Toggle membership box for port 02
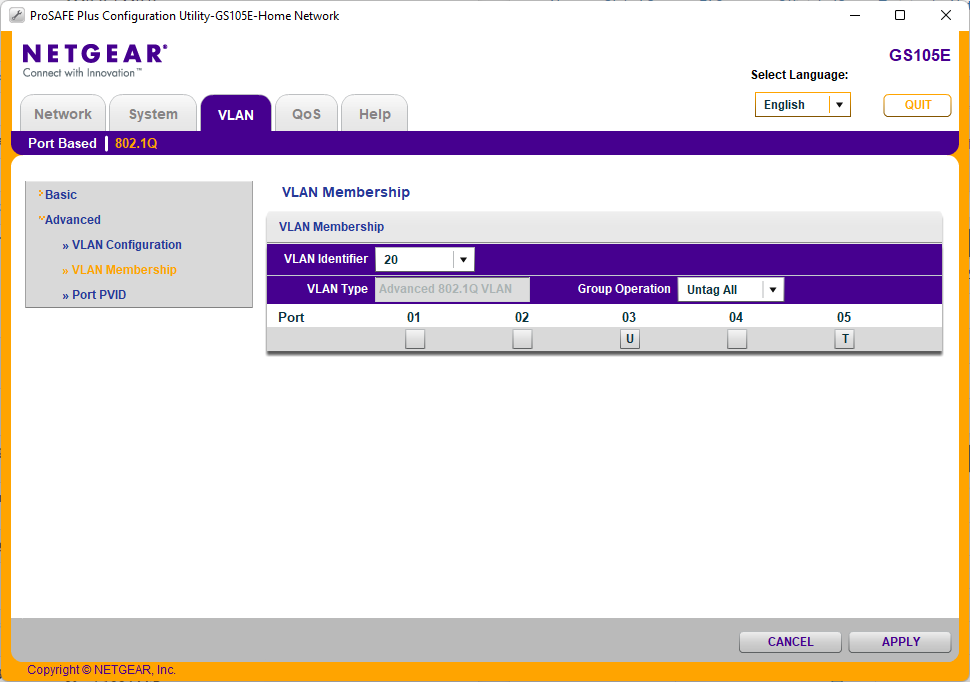 point(522,339)
